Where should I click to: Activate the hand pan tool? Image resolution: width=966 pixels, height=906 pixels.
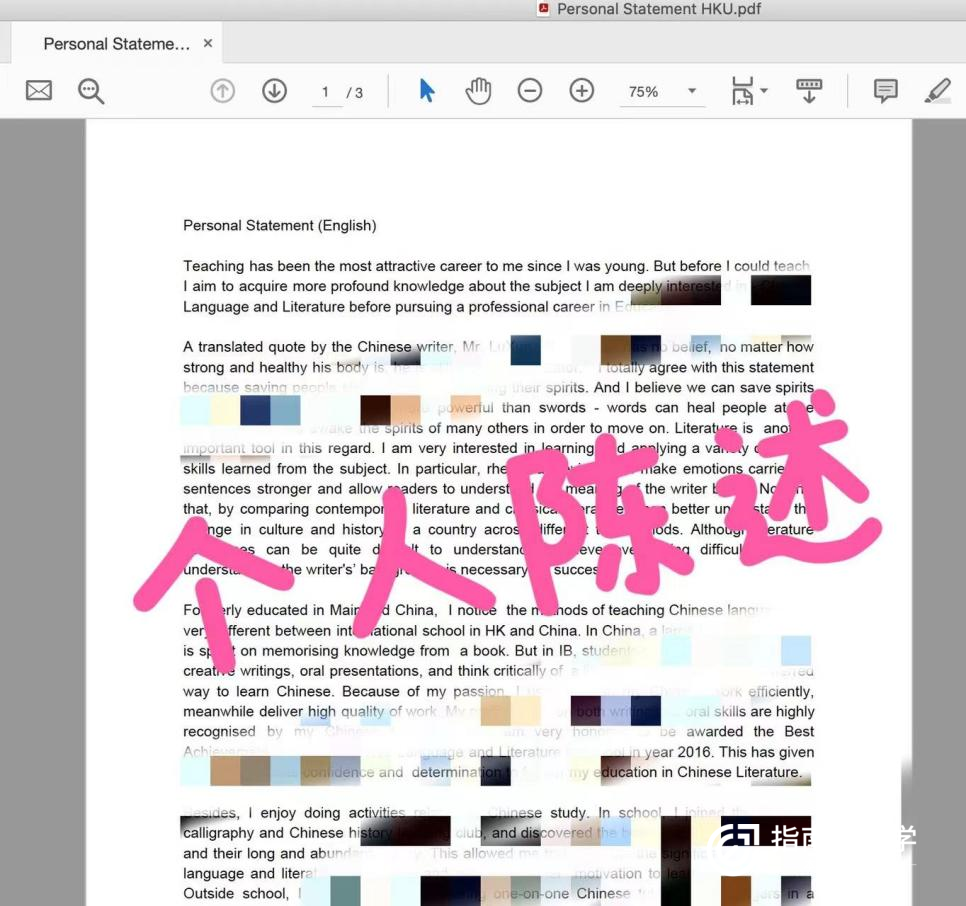point(478,91)
